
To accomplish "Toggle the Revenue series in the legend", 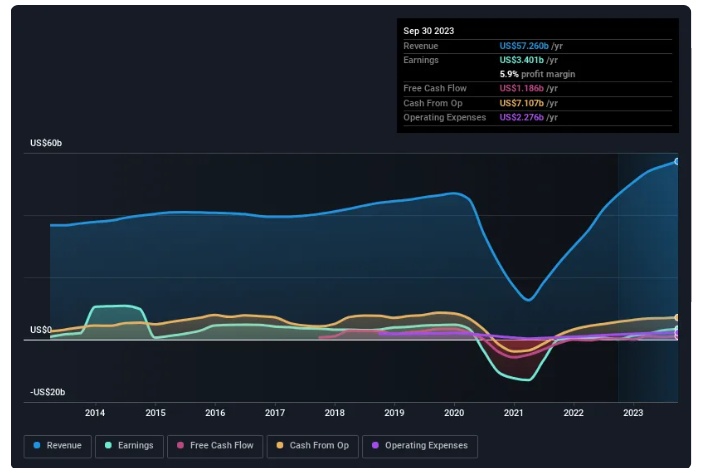I will tap(58, 445).
